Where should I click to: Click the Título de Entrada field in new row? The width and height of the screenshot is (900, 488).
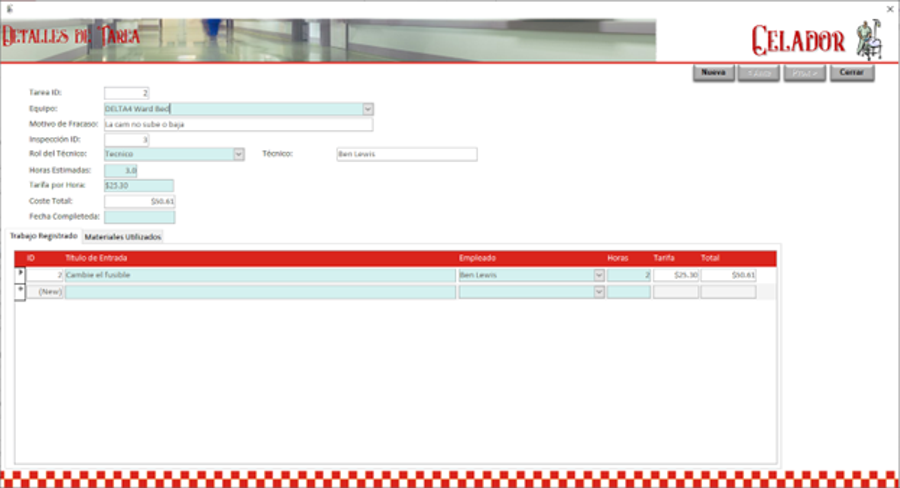[260, 292]
